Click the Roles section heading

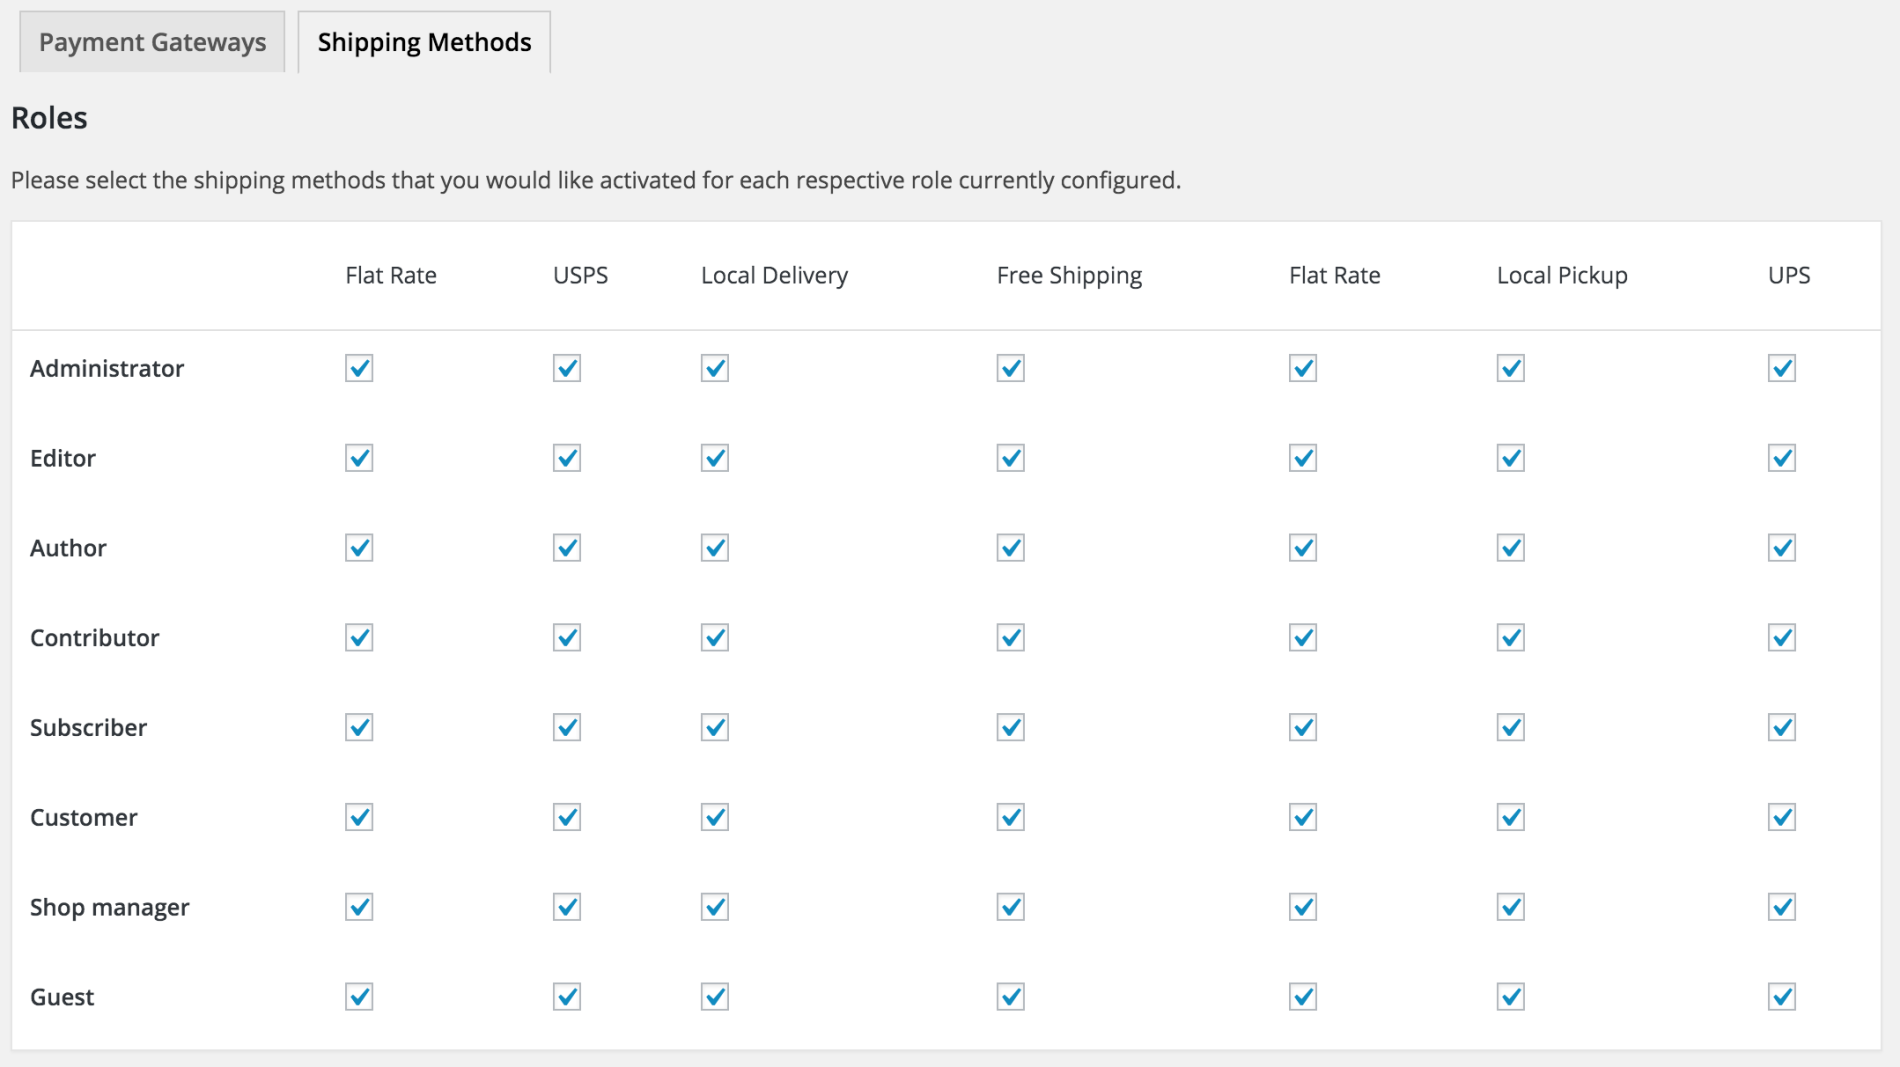(x=48, y=117)
